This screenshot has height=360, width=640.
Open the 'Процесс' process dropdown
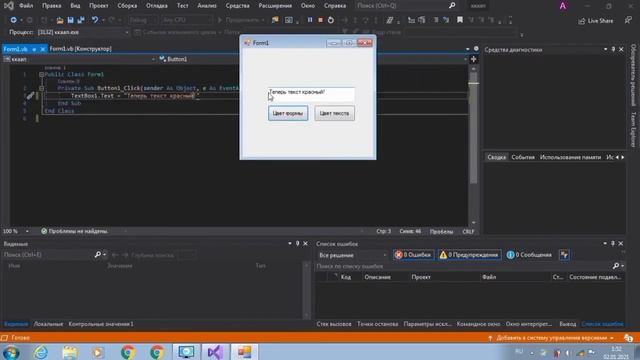click(127, 32)
